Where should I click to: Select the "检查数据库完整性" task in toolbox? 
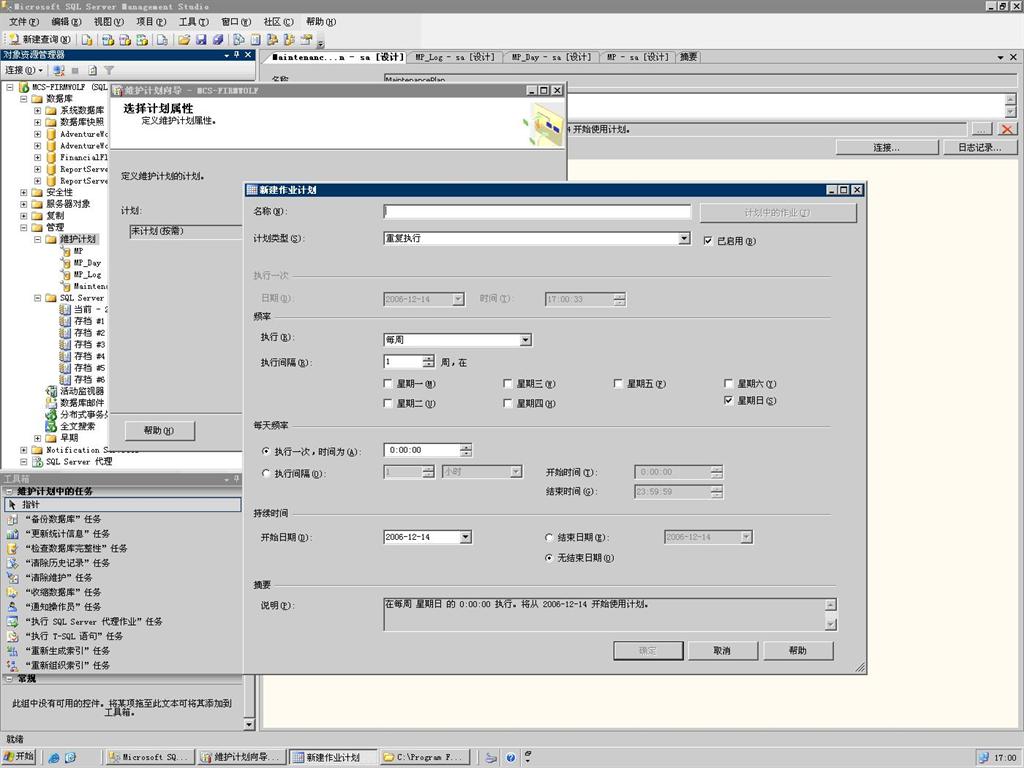[x=76, y=549]
